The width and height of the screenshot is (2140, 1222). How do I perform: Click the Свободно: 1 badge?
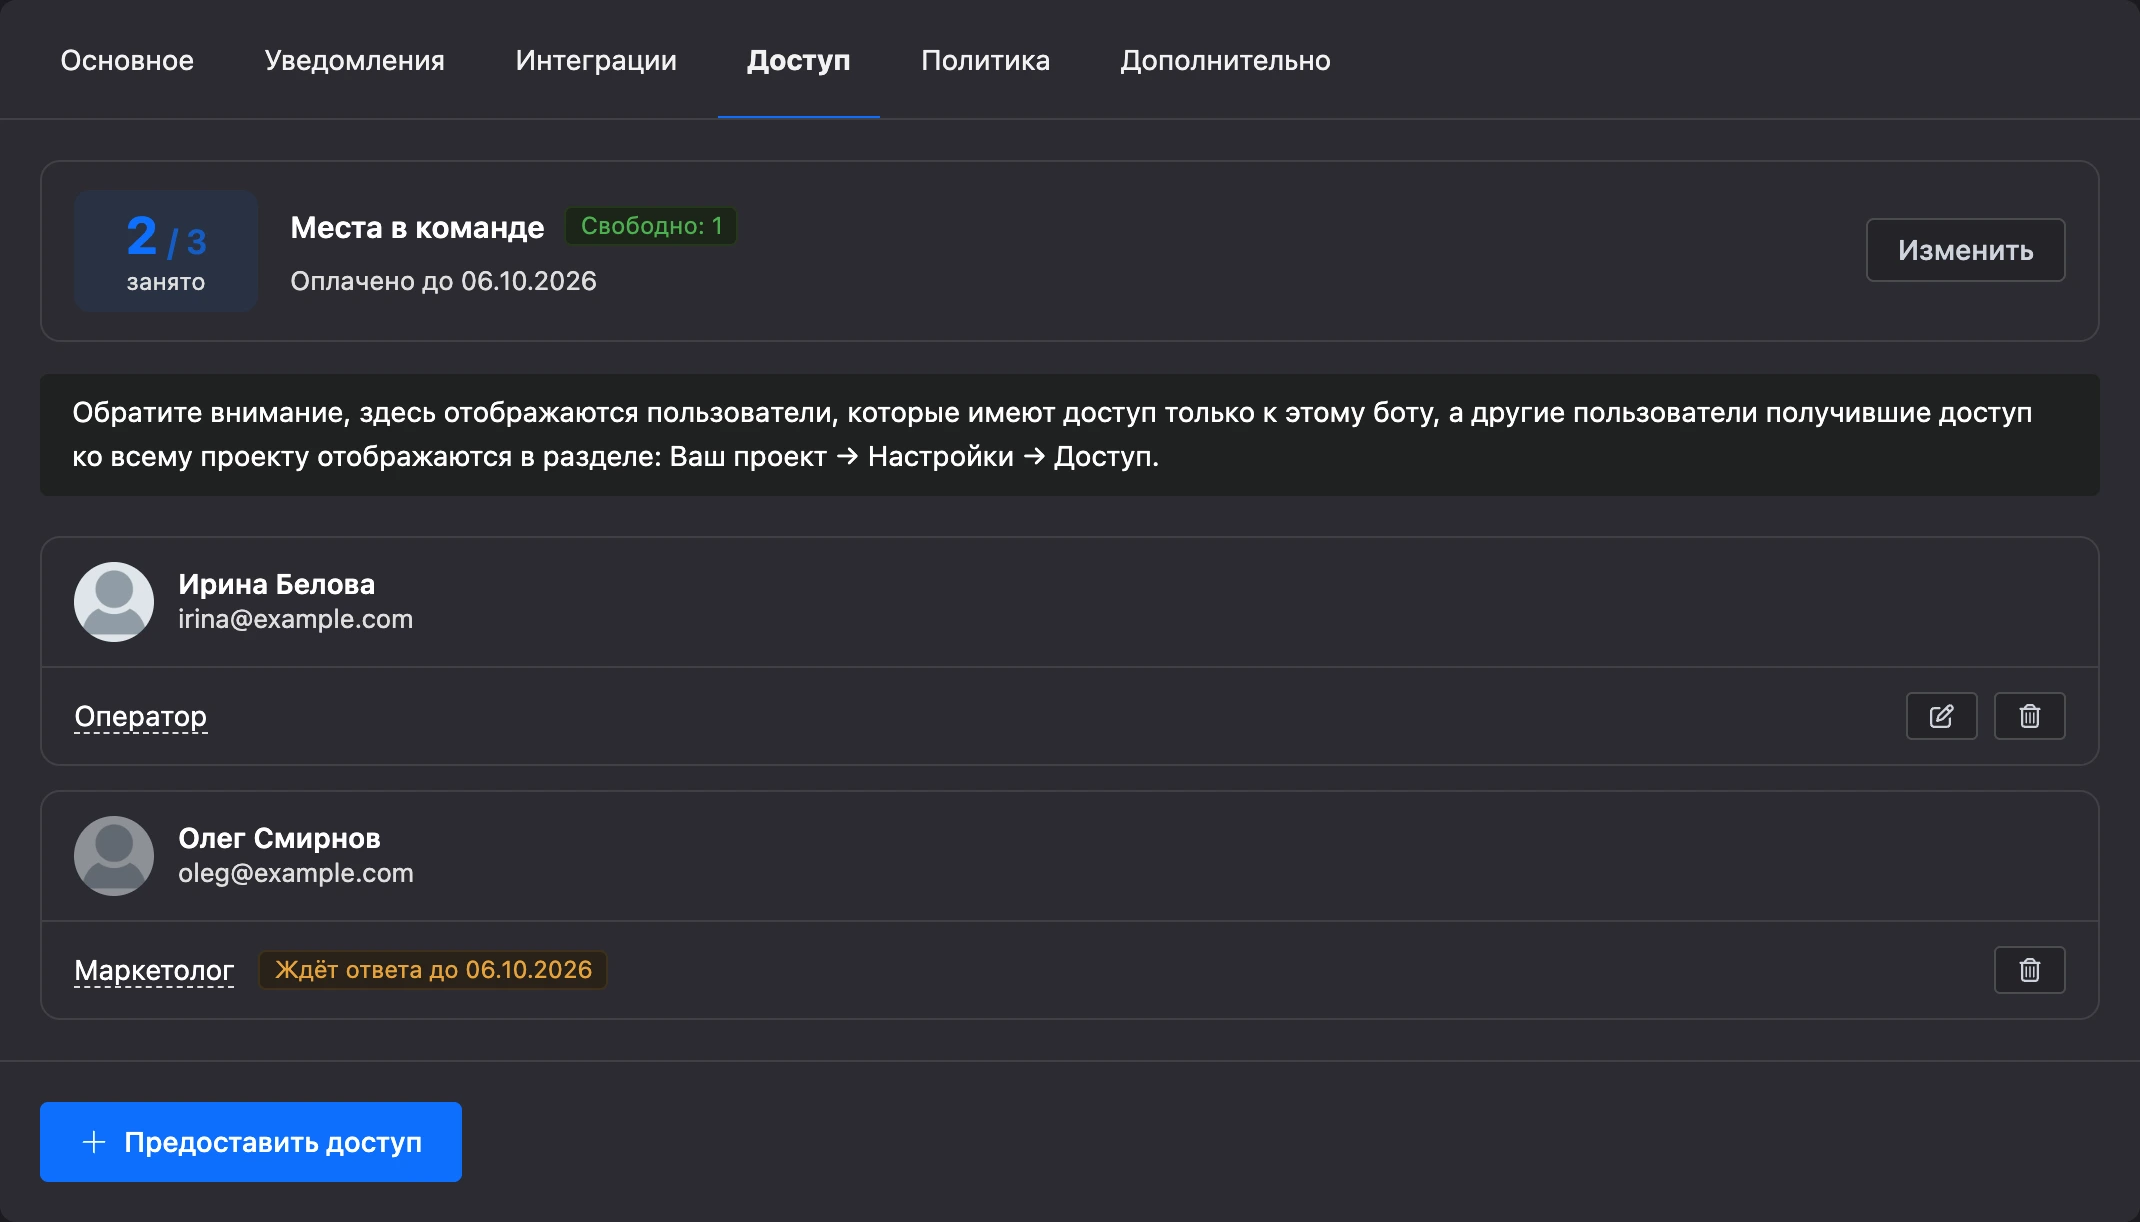[x=651, y=226]
